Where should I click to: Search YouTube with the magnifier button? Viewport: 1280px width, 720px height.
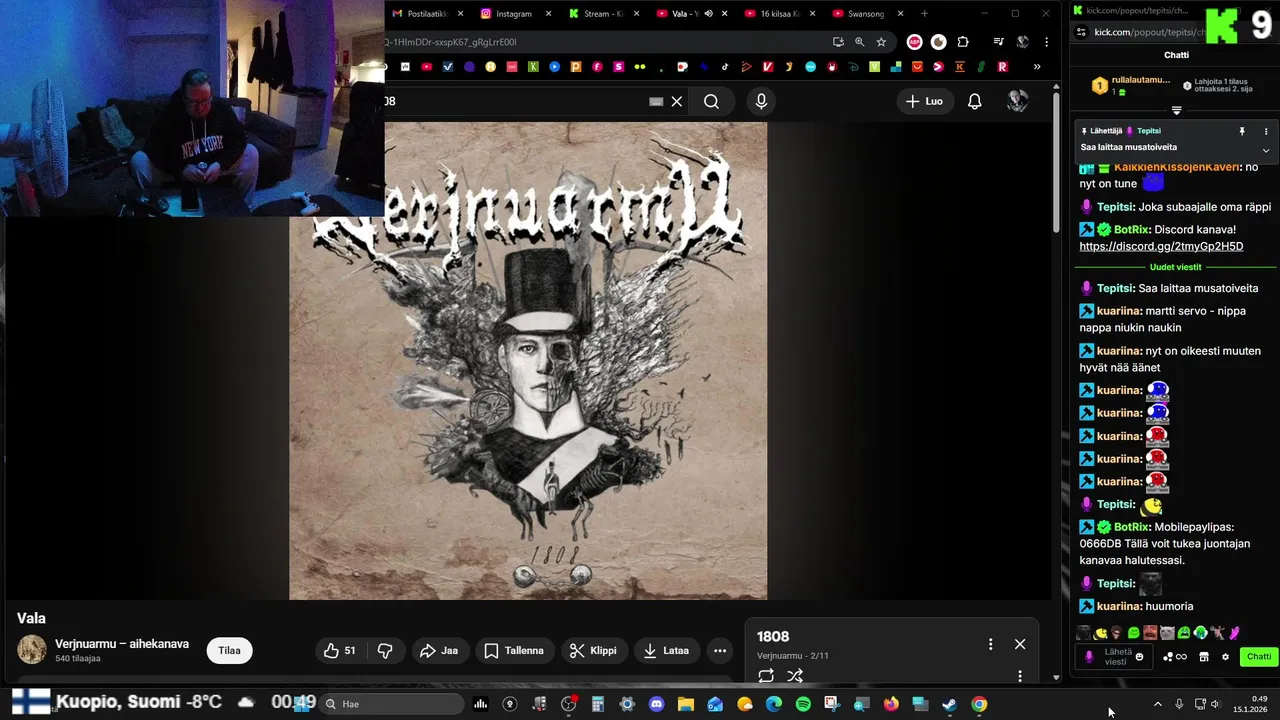click(711, 101)
